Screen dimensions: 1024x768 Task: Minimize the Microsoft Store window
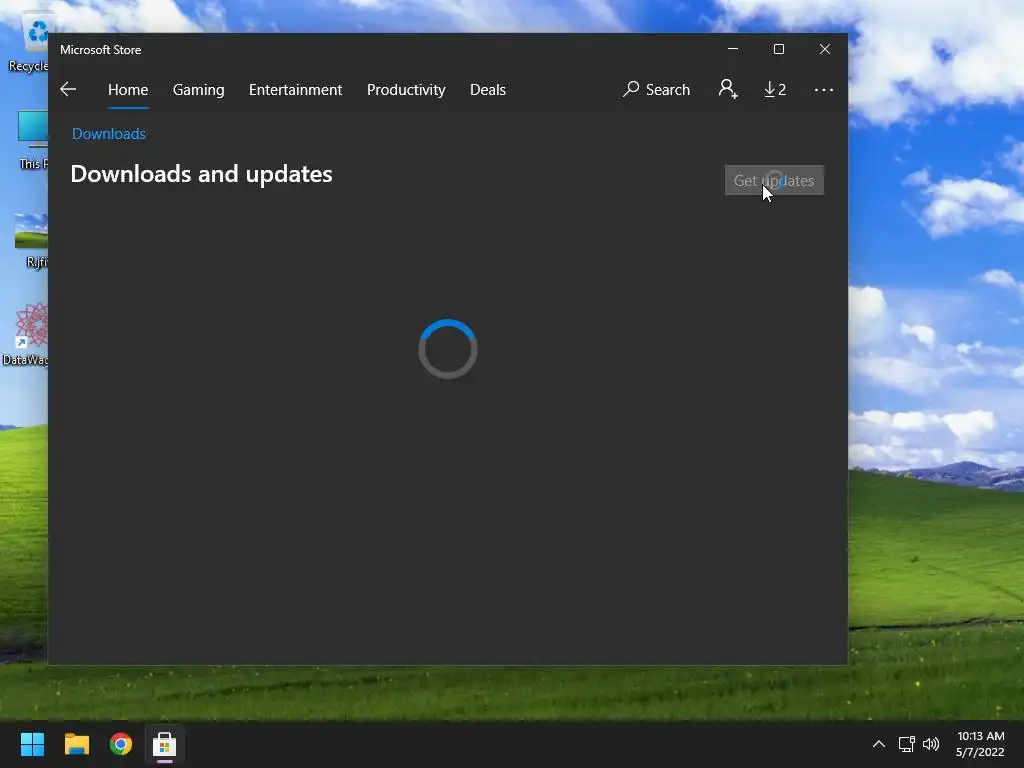pyautogui.click(x=733, y=49)
